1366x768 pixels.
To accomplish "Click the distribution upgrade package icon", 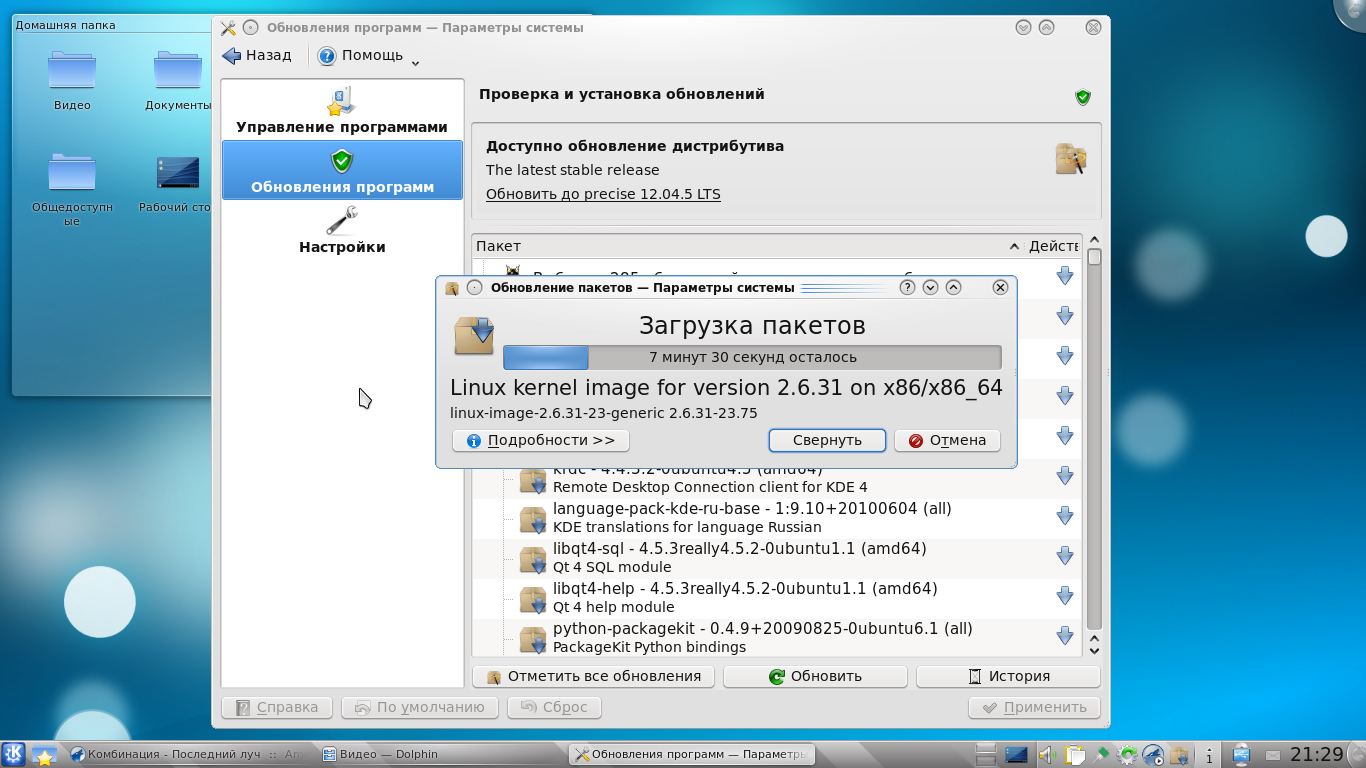I will [1070, 159].
